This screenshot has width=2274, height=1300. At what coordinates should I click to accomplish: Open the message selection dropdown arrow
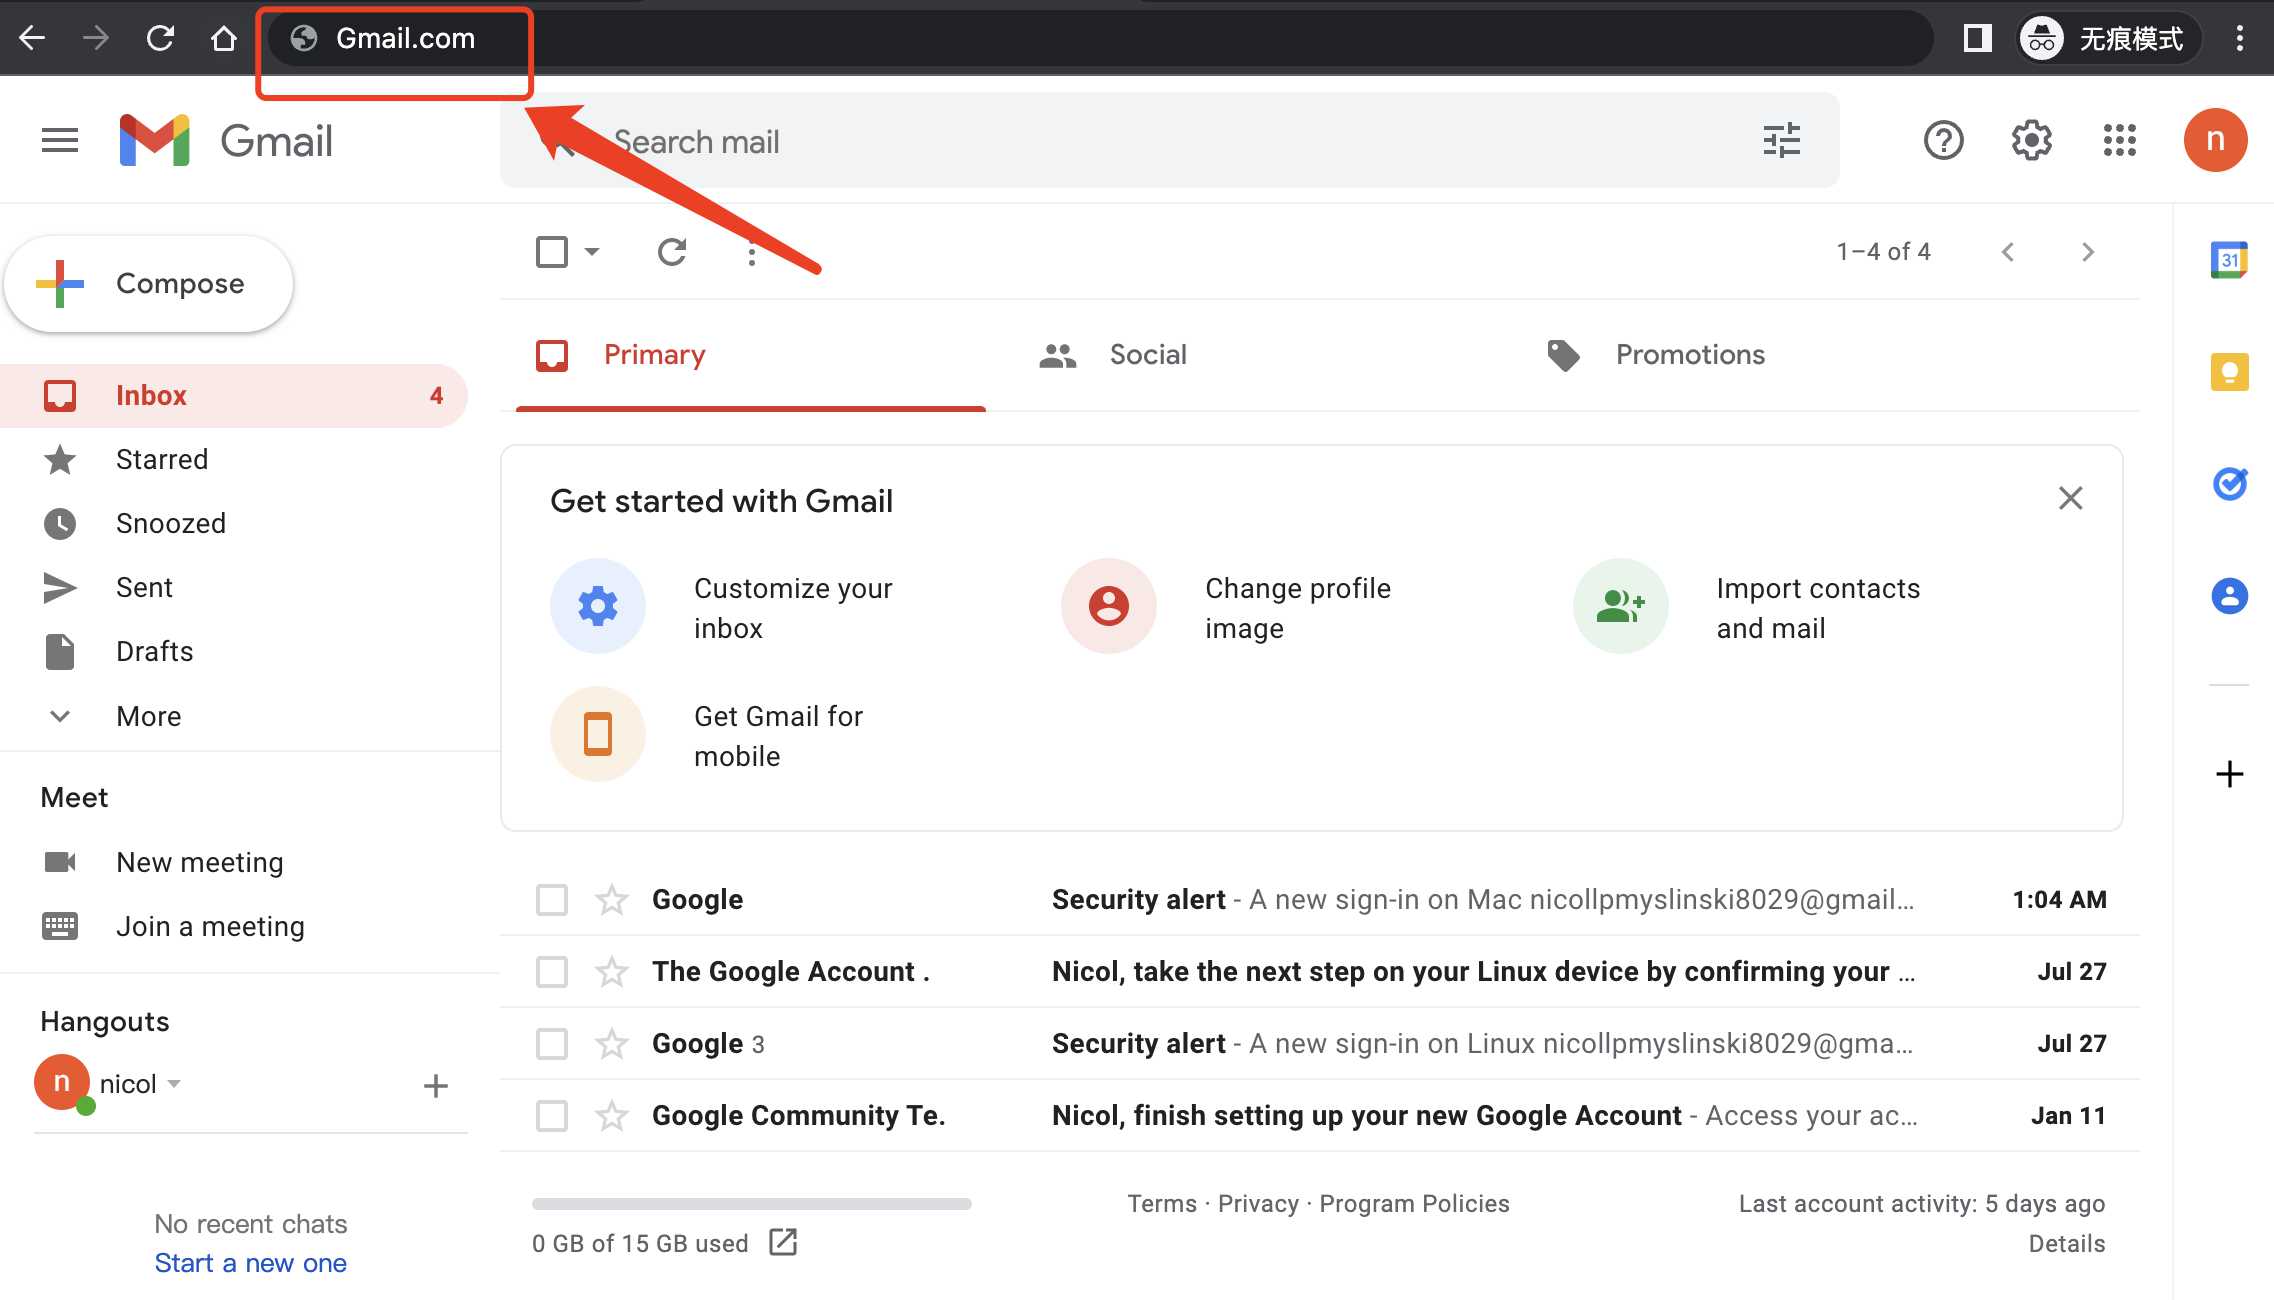[592, 252]
